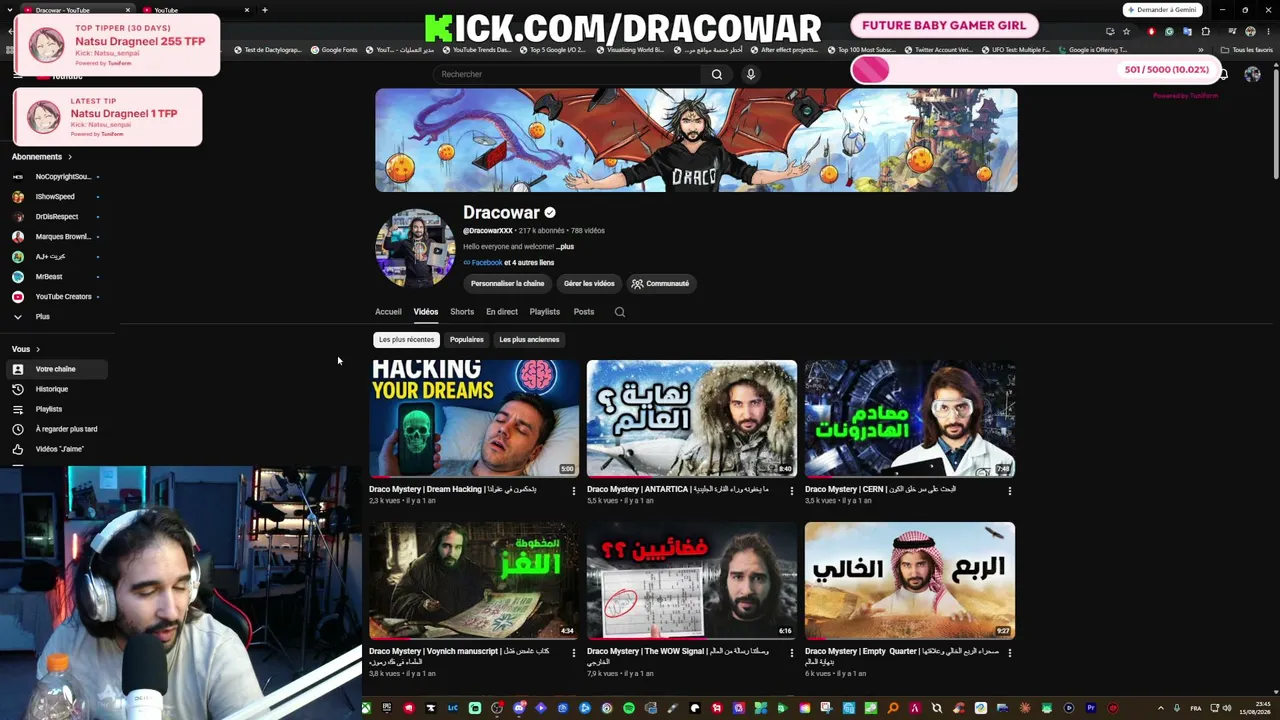
Task: Open options menu for ANTARTICA video
Action: [x=791, y=491]
